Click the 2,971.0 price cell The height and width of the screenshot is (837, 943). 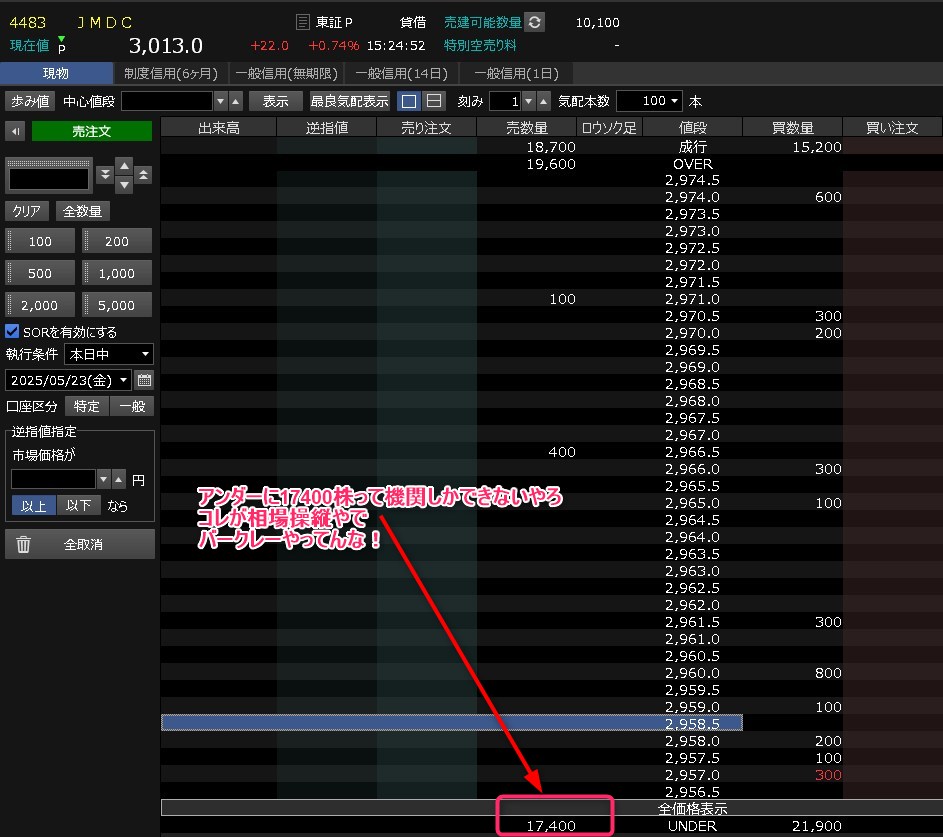click(693, 299)
